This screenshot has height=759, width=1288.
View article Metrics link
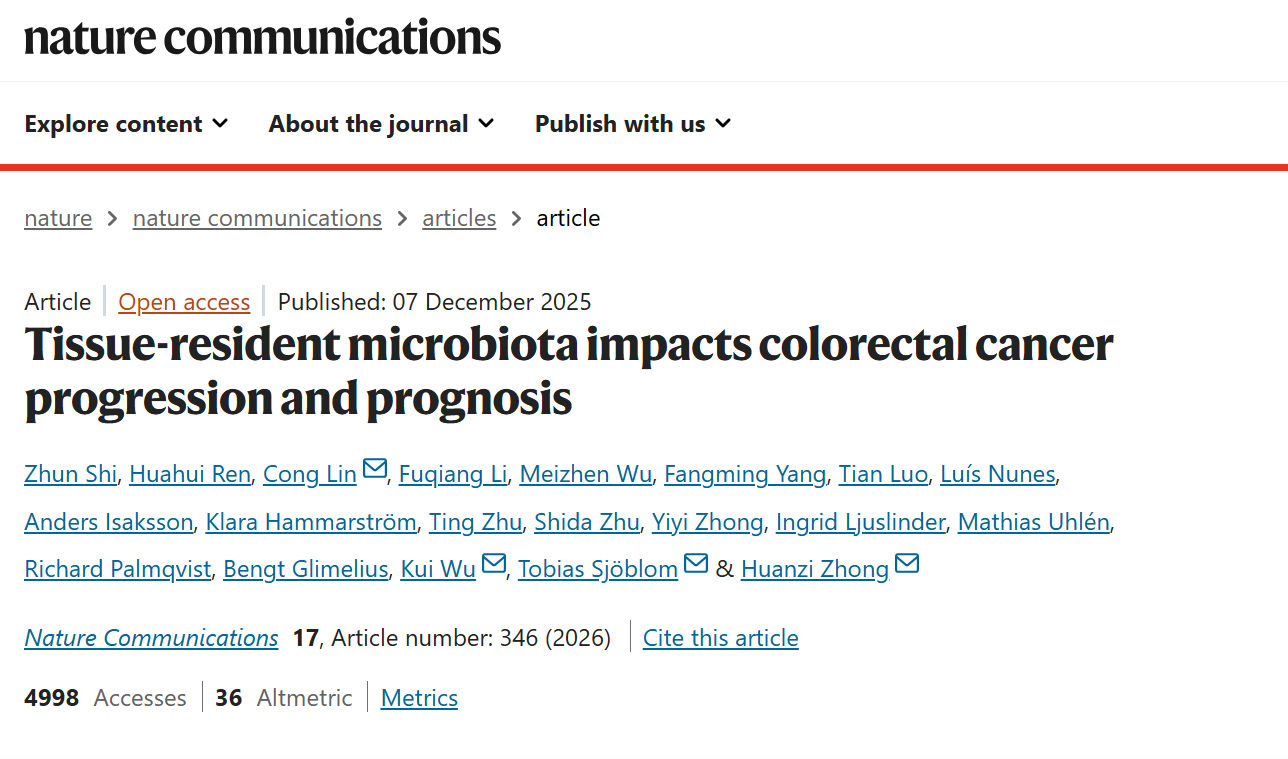coord(419,698)
